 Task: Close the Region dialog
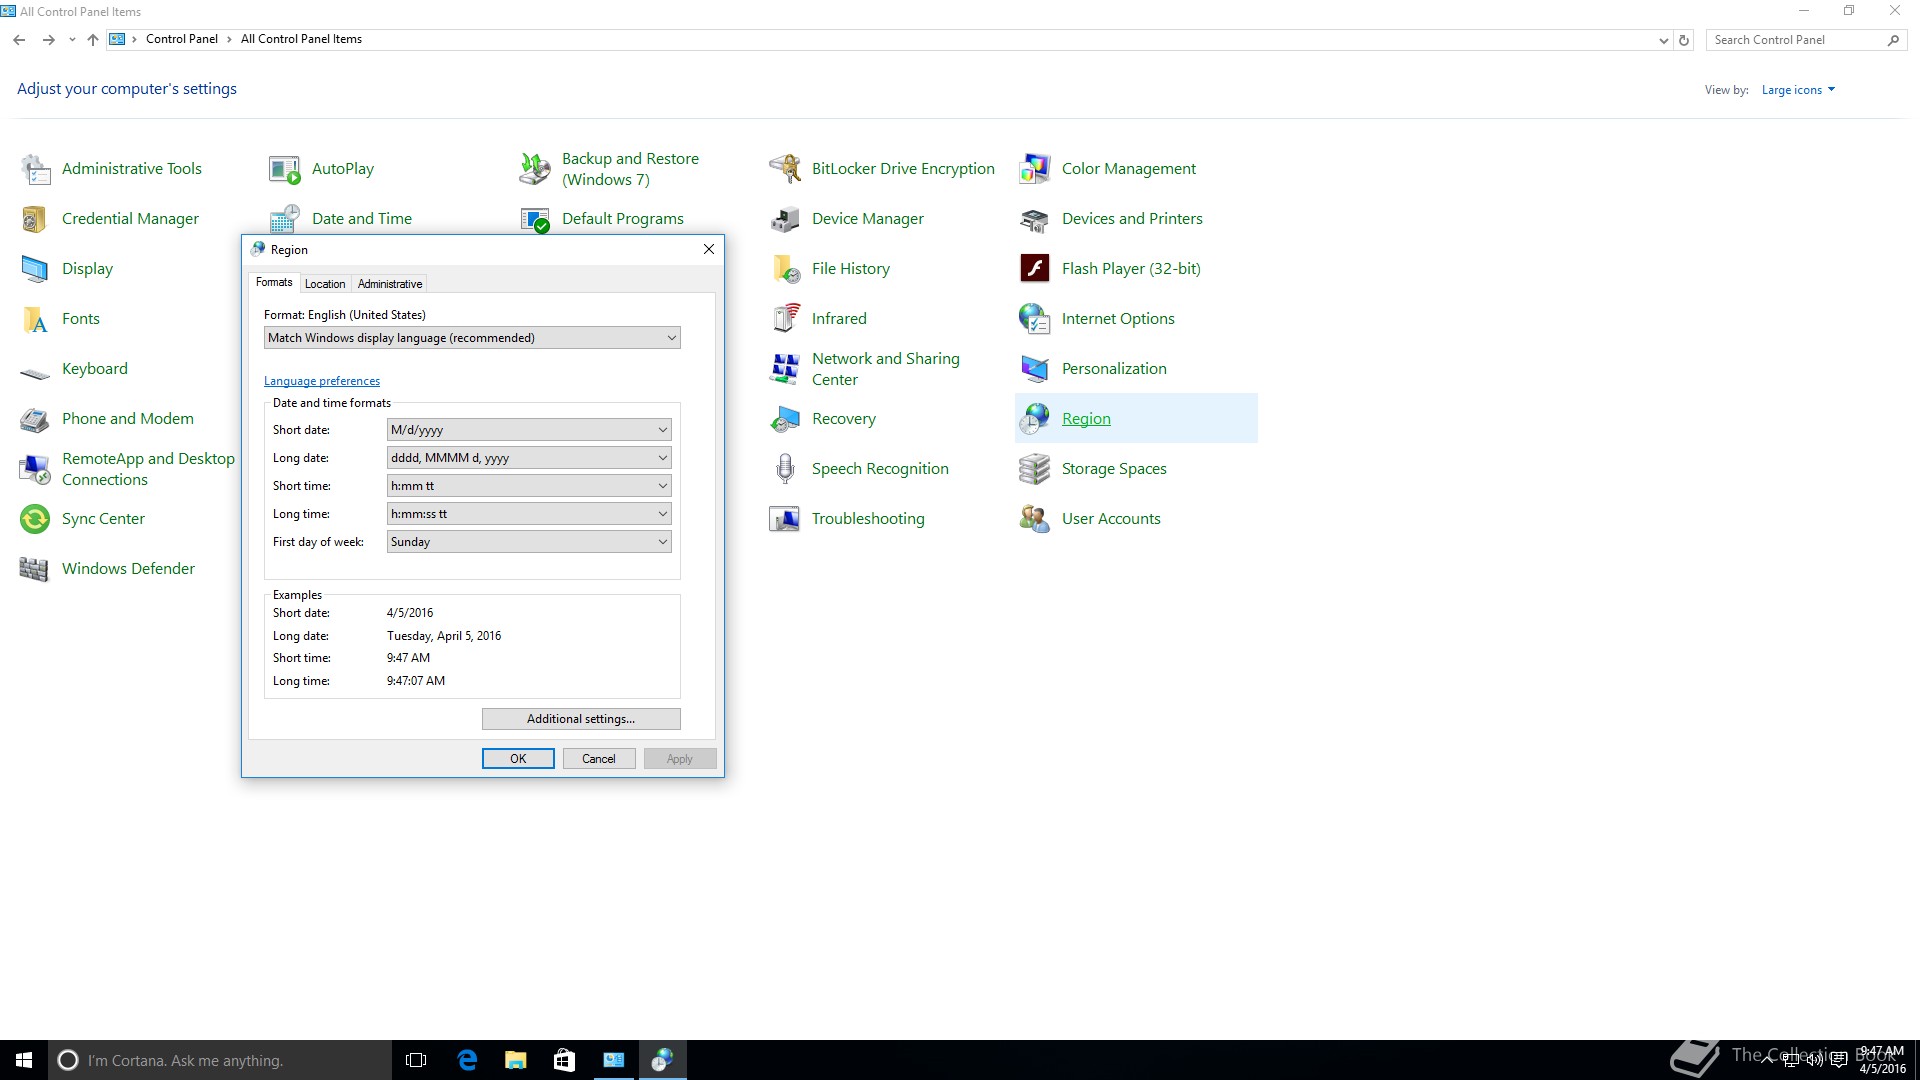pyautogui.click(x=709, y=249)
